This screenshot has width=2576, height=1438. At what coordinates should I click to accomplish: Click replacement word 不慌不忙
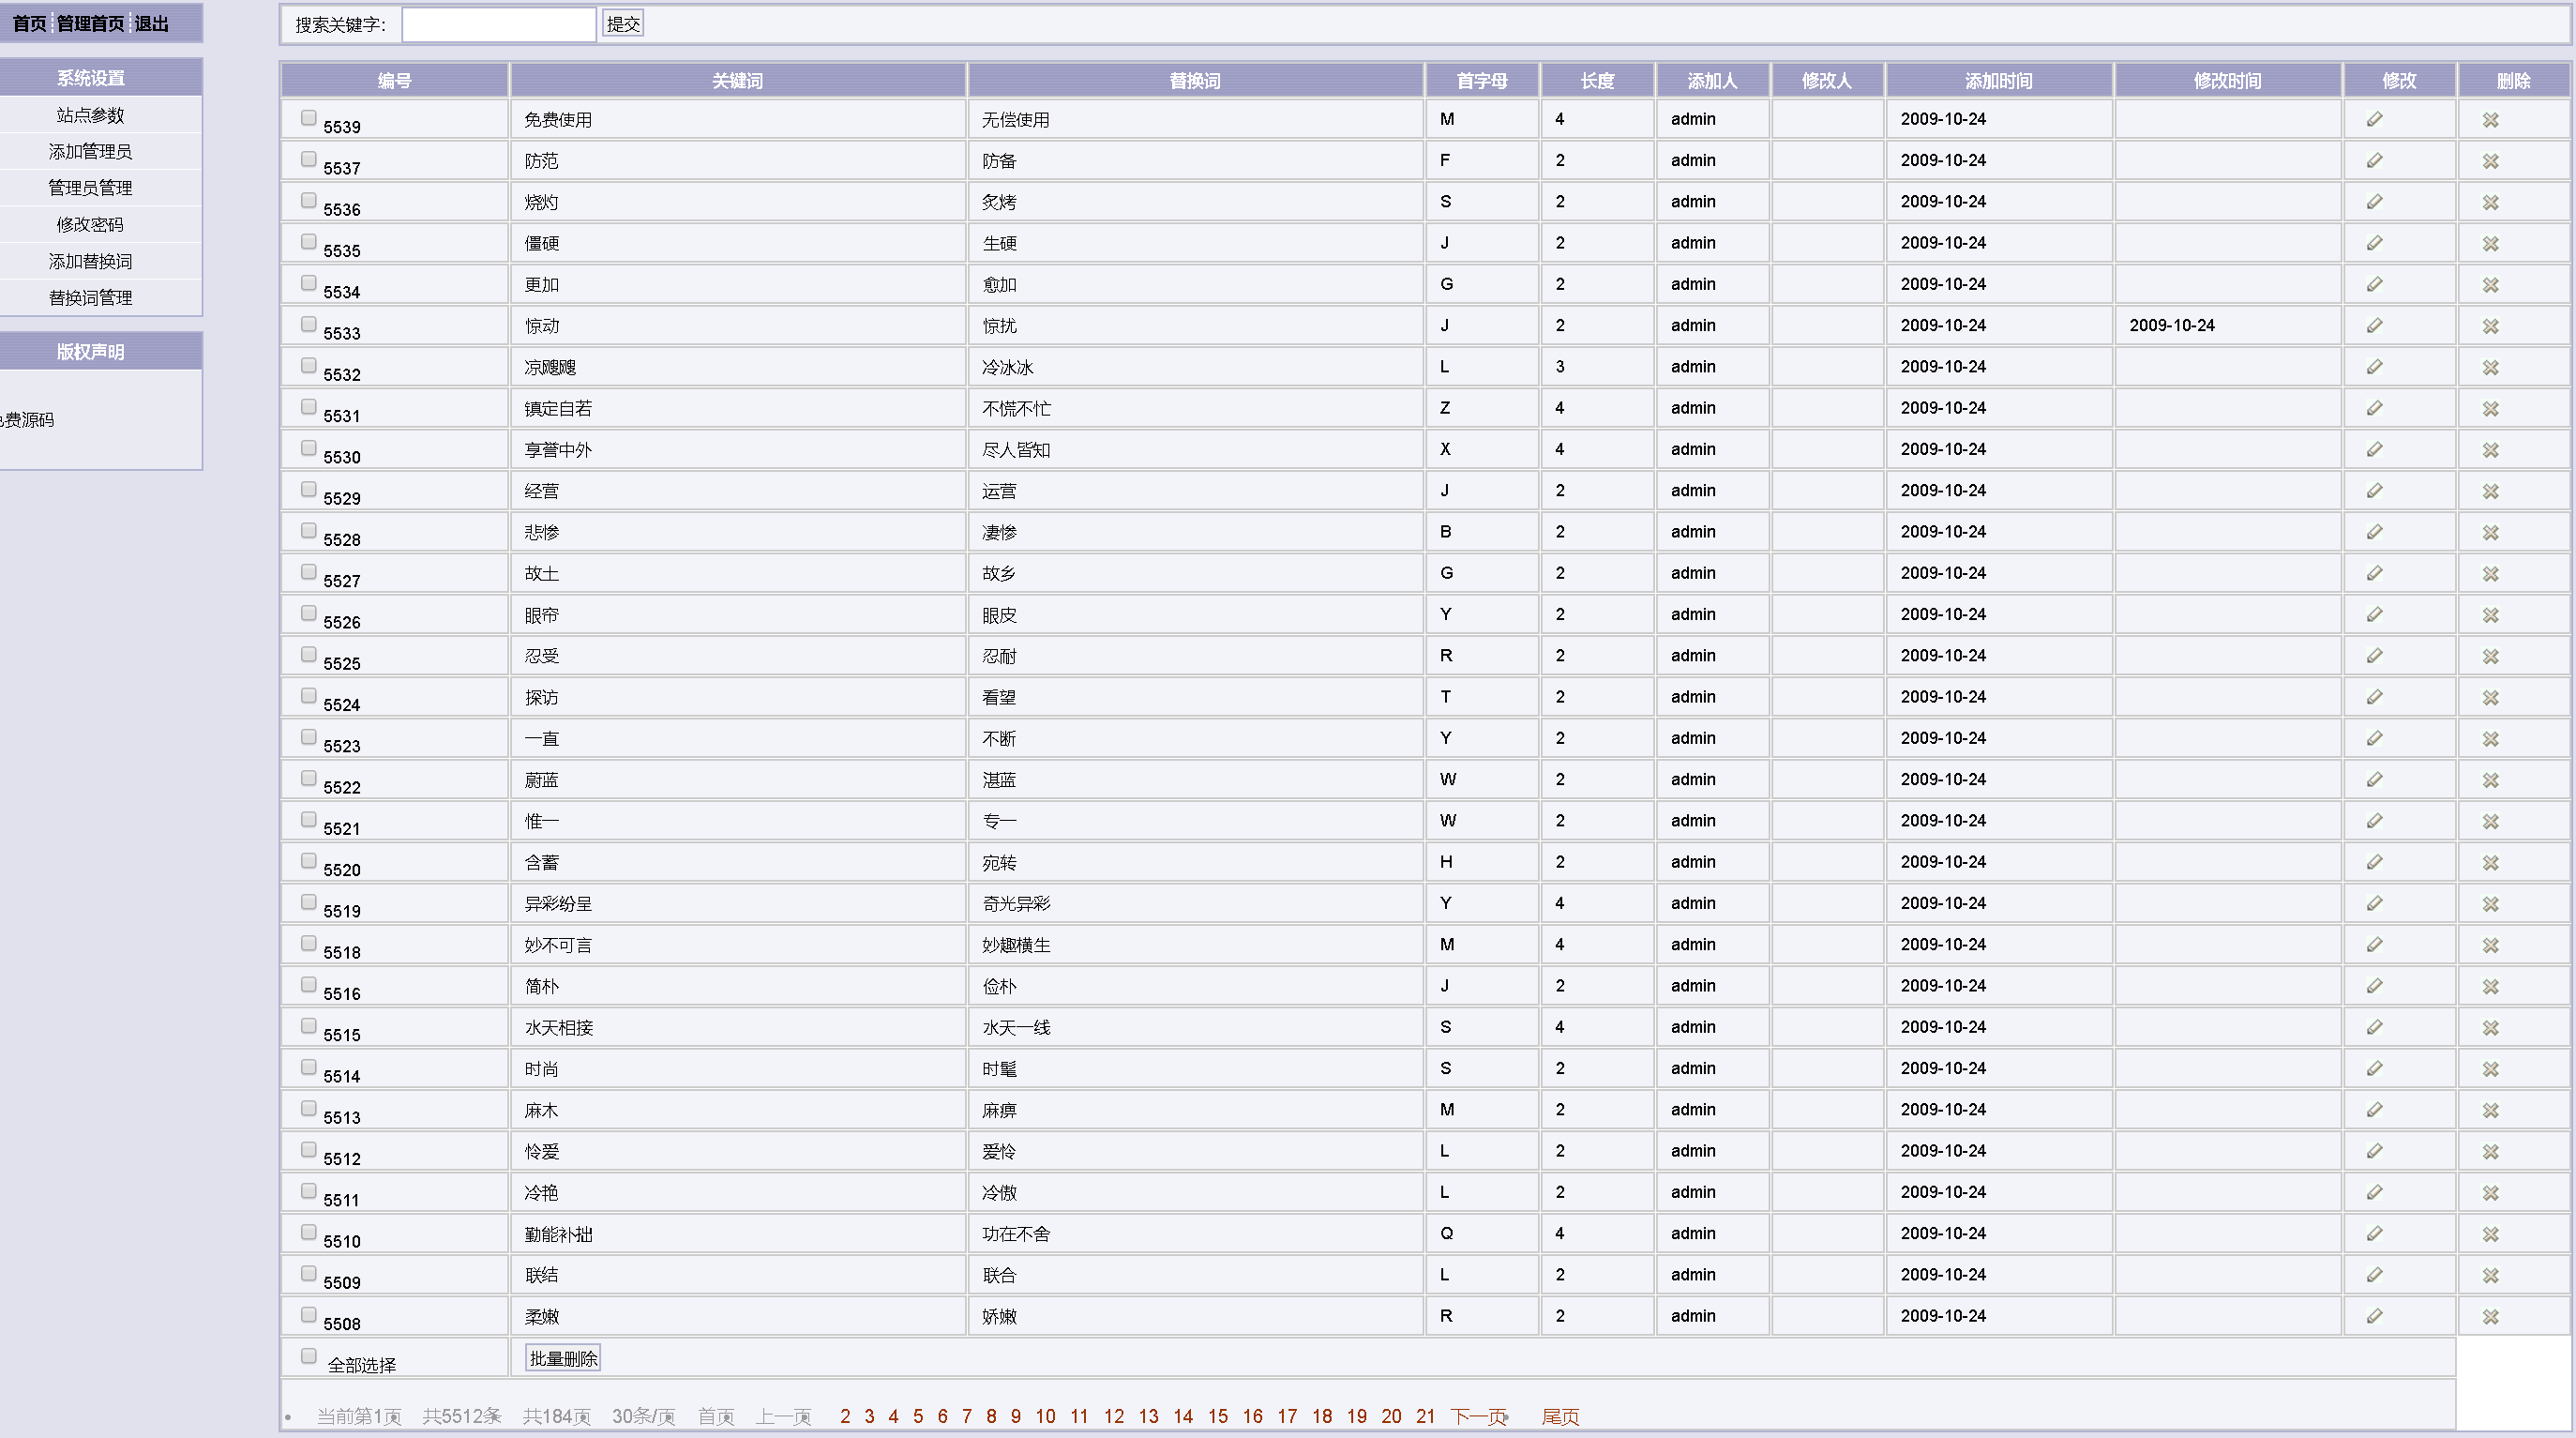tap(1016, 408)
